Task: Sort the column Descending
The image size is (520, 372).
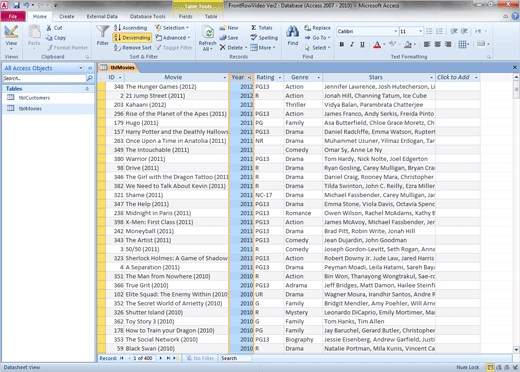Action: (132, 38)
